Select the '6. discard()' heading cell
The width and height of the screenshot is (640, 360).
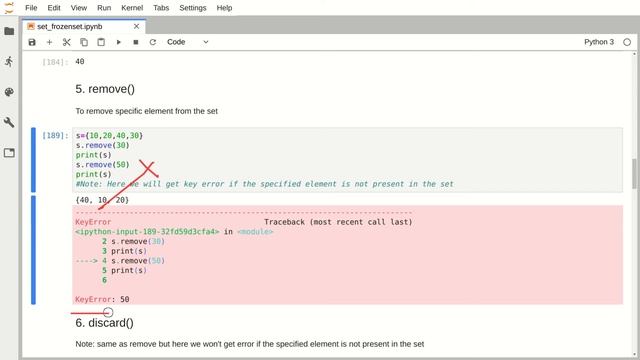point(104,323)
